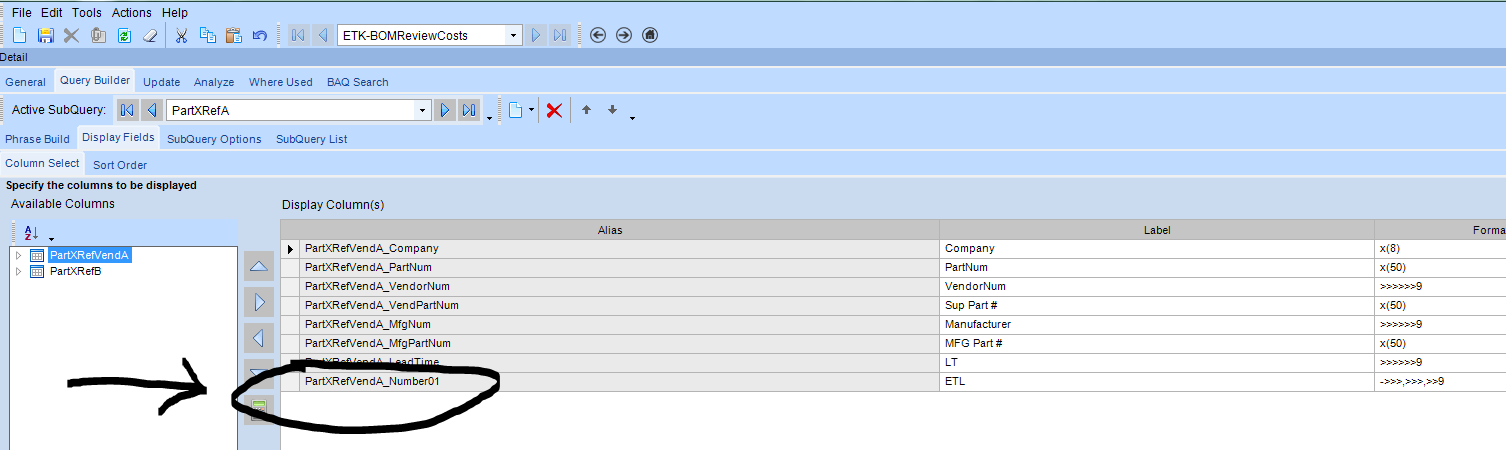The image size is (1506, 450).
Task: Click the circular Forward arrow icon
Action: click(624, 35)
